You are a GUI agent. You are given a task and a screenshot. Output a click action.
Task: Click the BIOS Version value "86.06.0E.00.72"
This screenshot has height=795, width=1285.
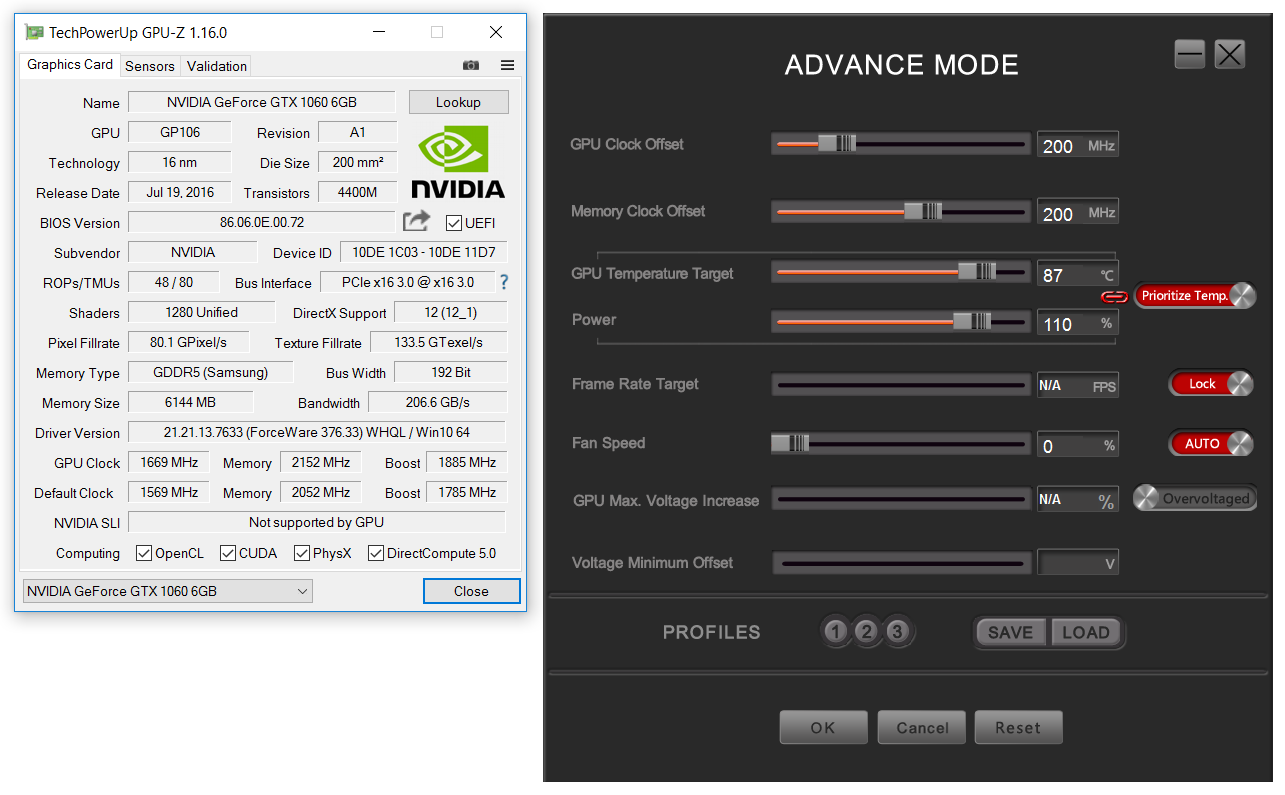click(262, 222)
